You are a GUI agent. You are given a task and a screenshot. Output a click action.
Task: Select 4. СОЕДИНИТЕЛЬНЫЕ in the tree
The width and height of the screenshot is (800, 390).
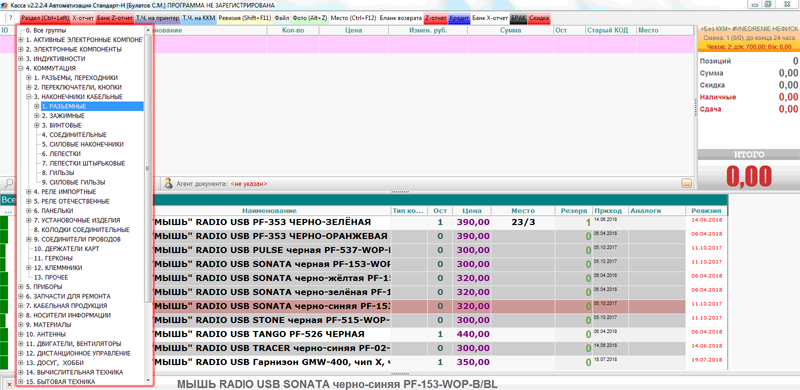click(x=74, y=135)
